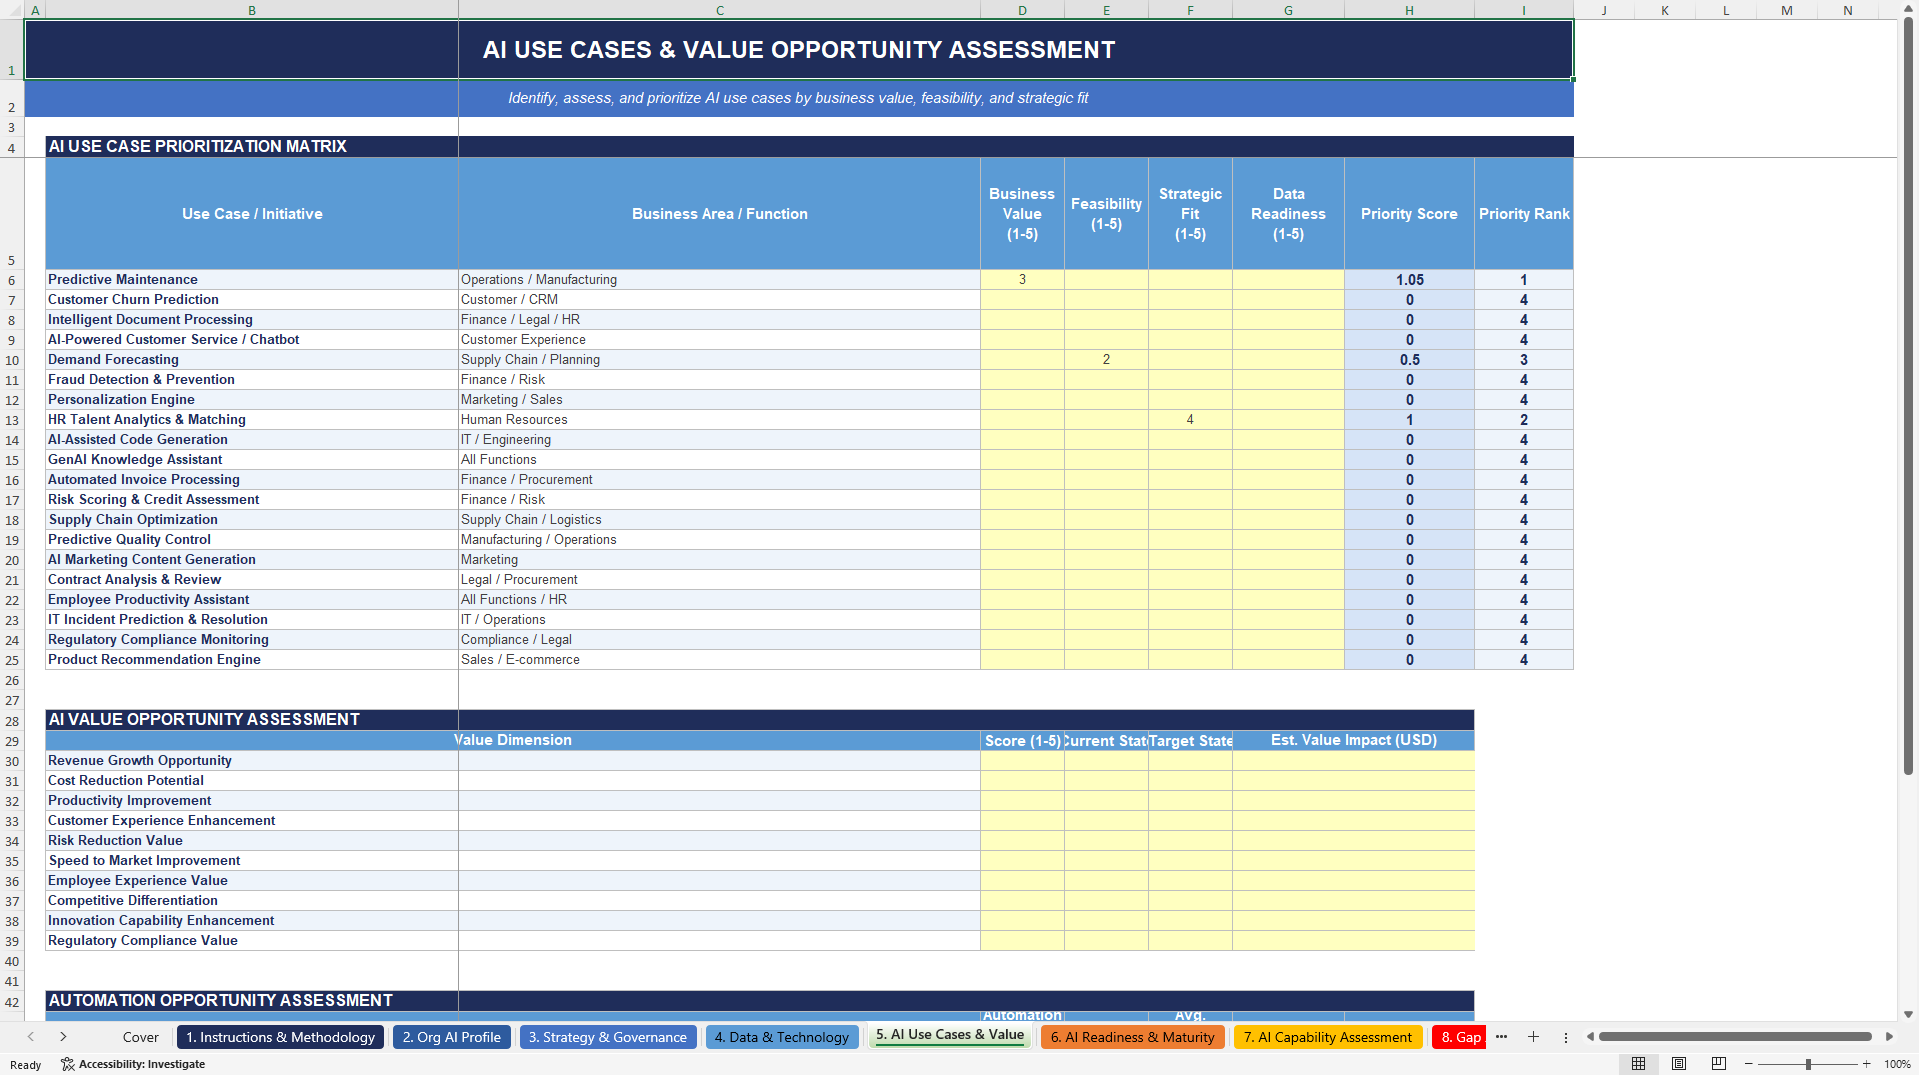Click Use Case / Initiative header
Viewport: 1919px width, 1075px height.
pos(252,214)
